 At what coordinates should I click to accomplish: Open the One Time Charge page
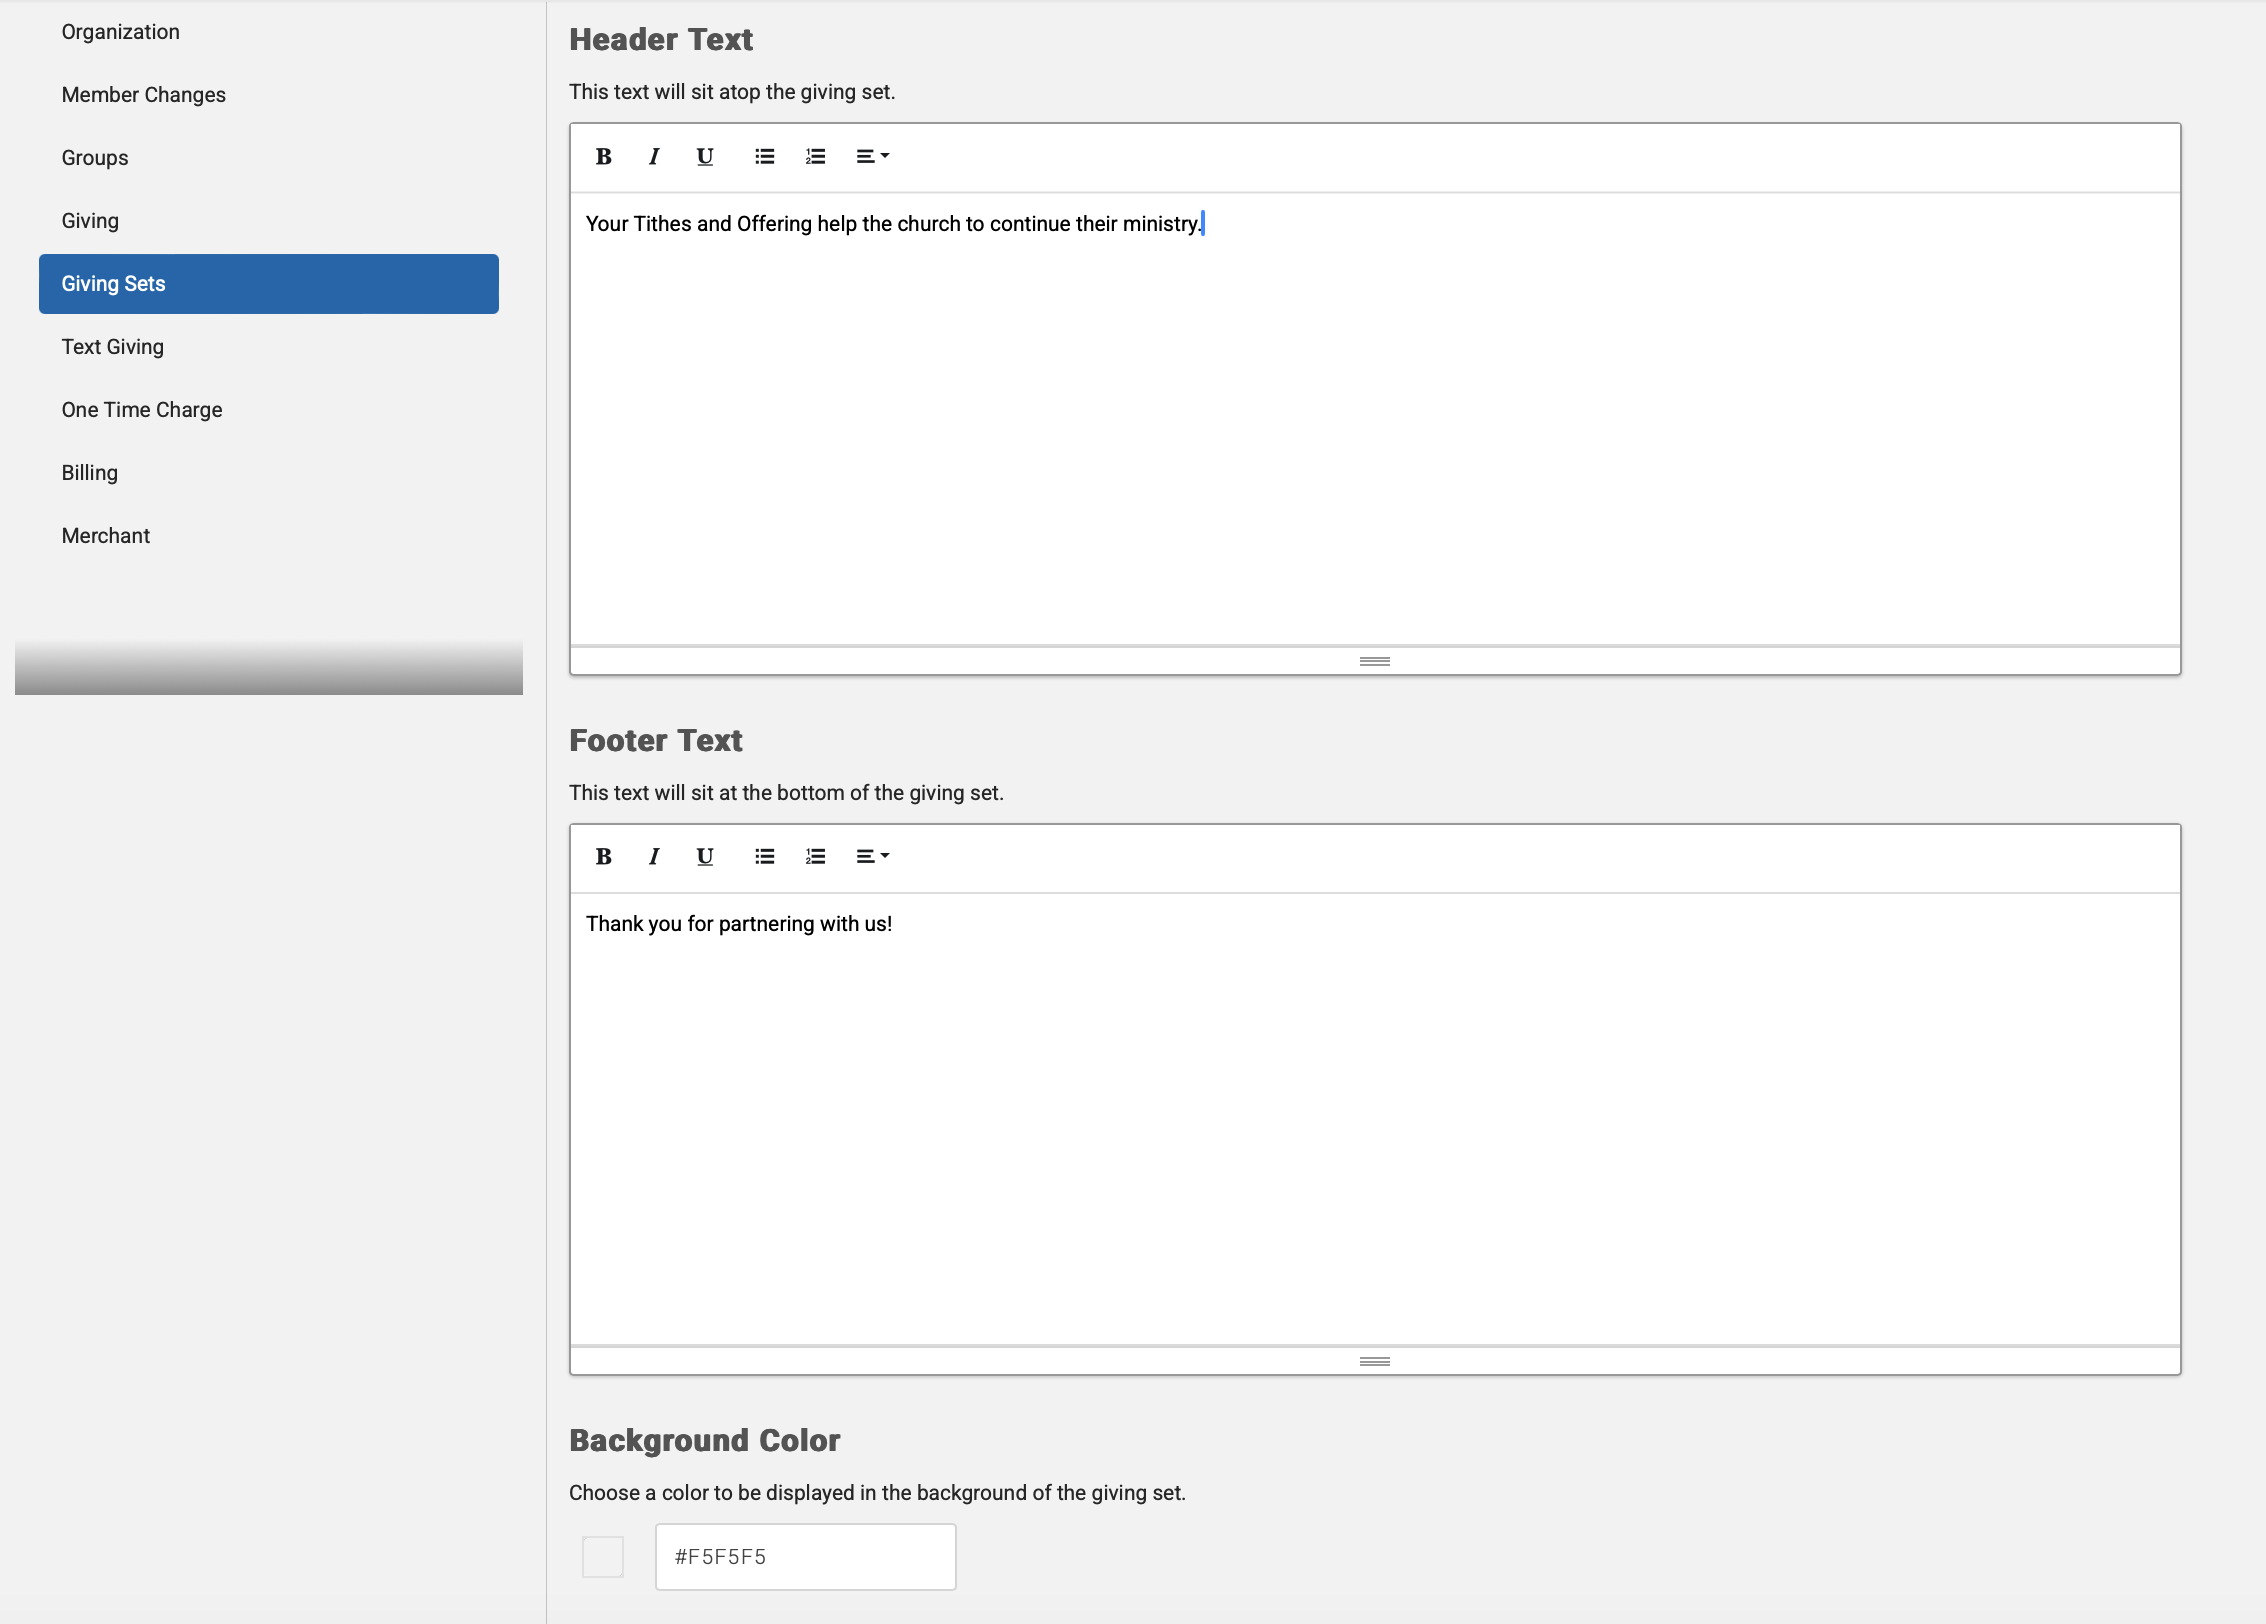[142, 409]
